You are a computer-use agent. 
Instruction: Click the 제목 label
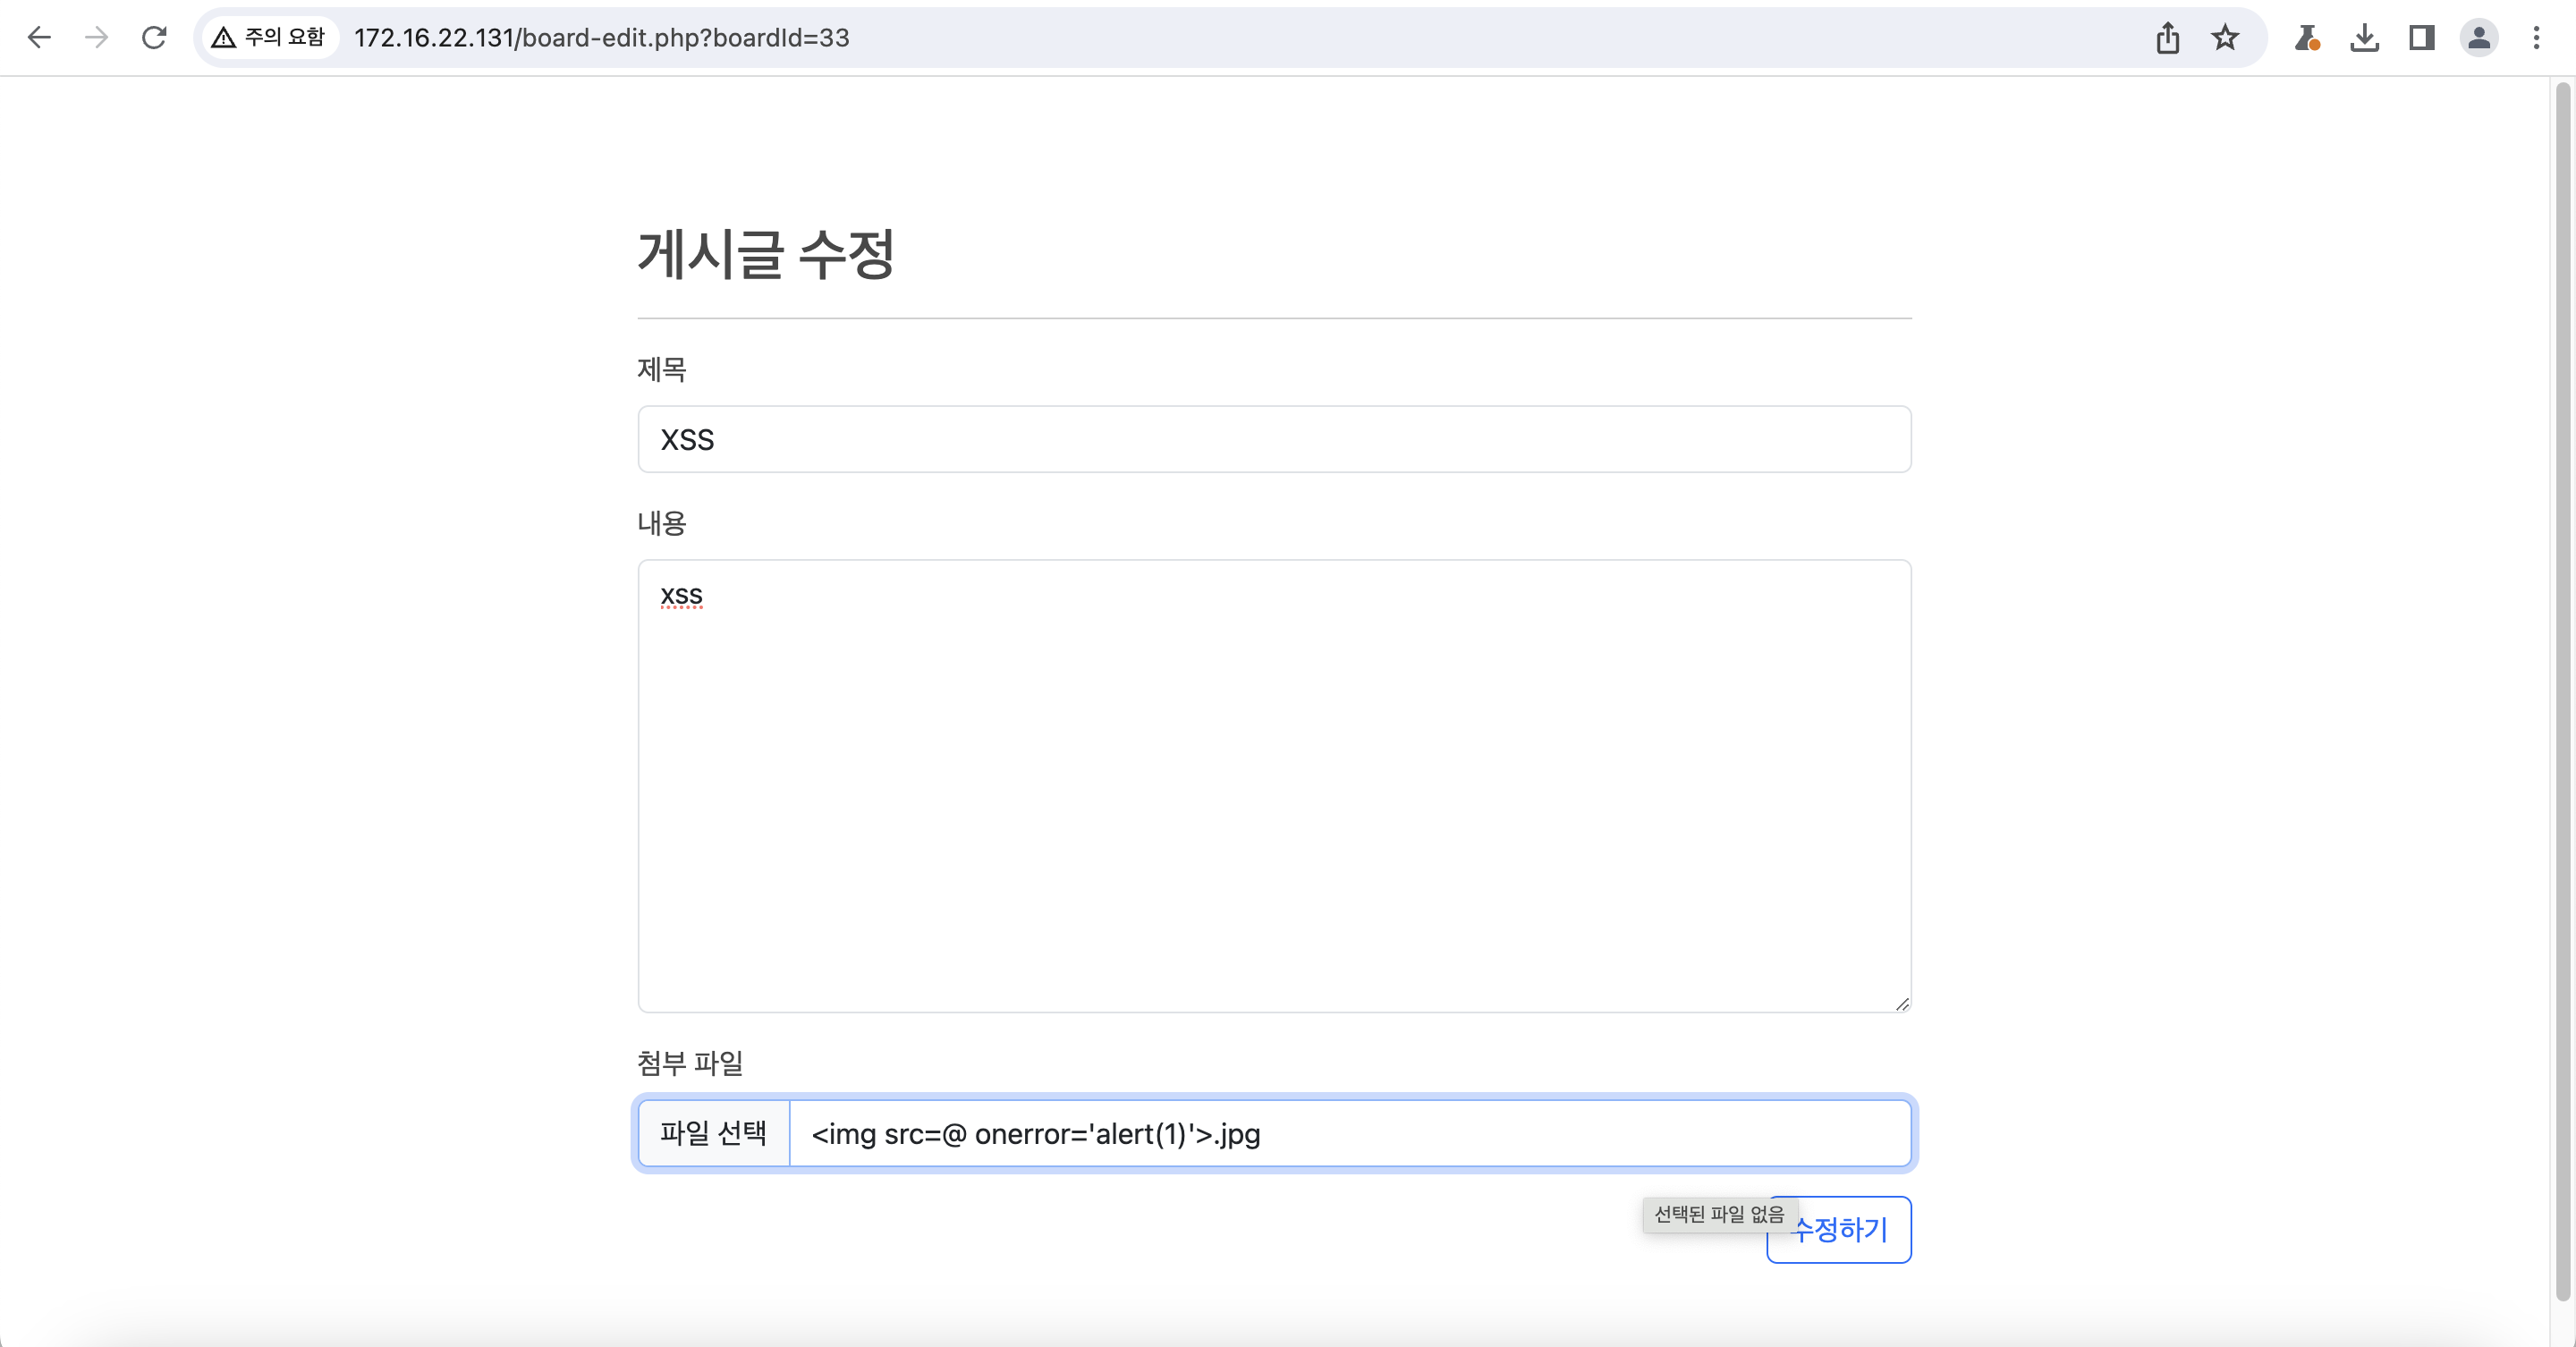pos(662,369)
